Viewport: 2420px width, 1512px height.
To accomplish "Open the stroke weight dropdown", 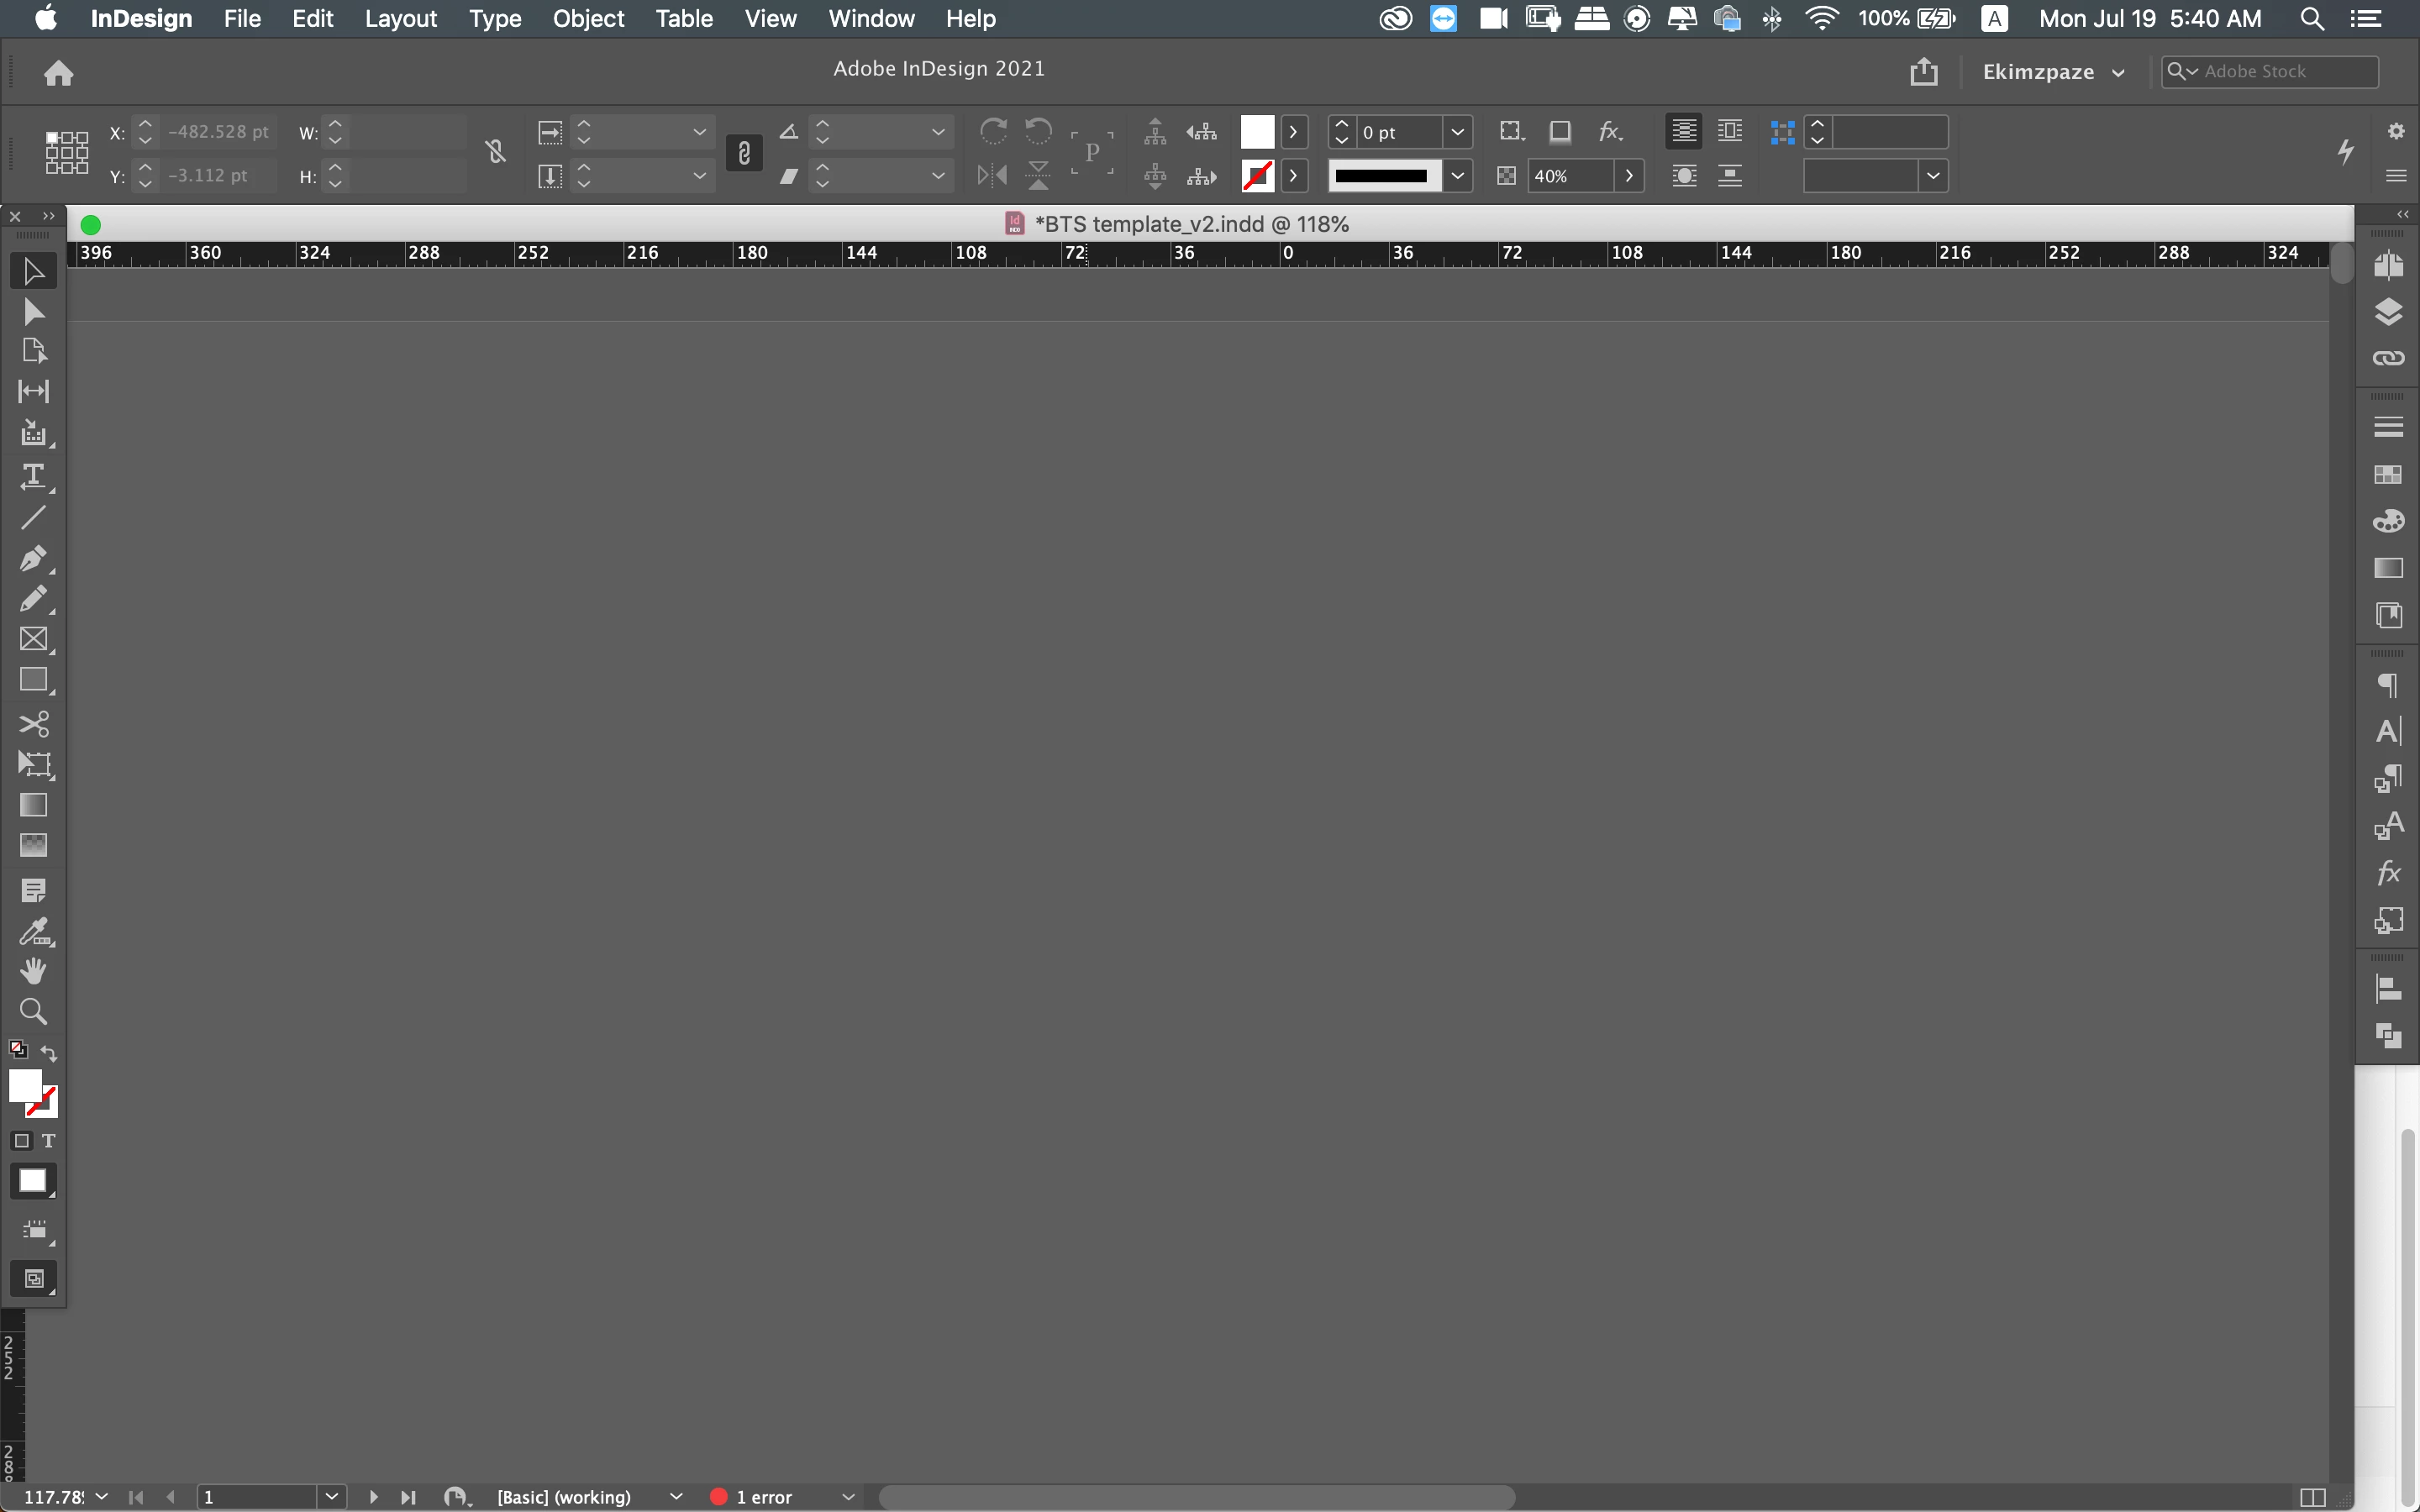I will [x=1457, y=132].
